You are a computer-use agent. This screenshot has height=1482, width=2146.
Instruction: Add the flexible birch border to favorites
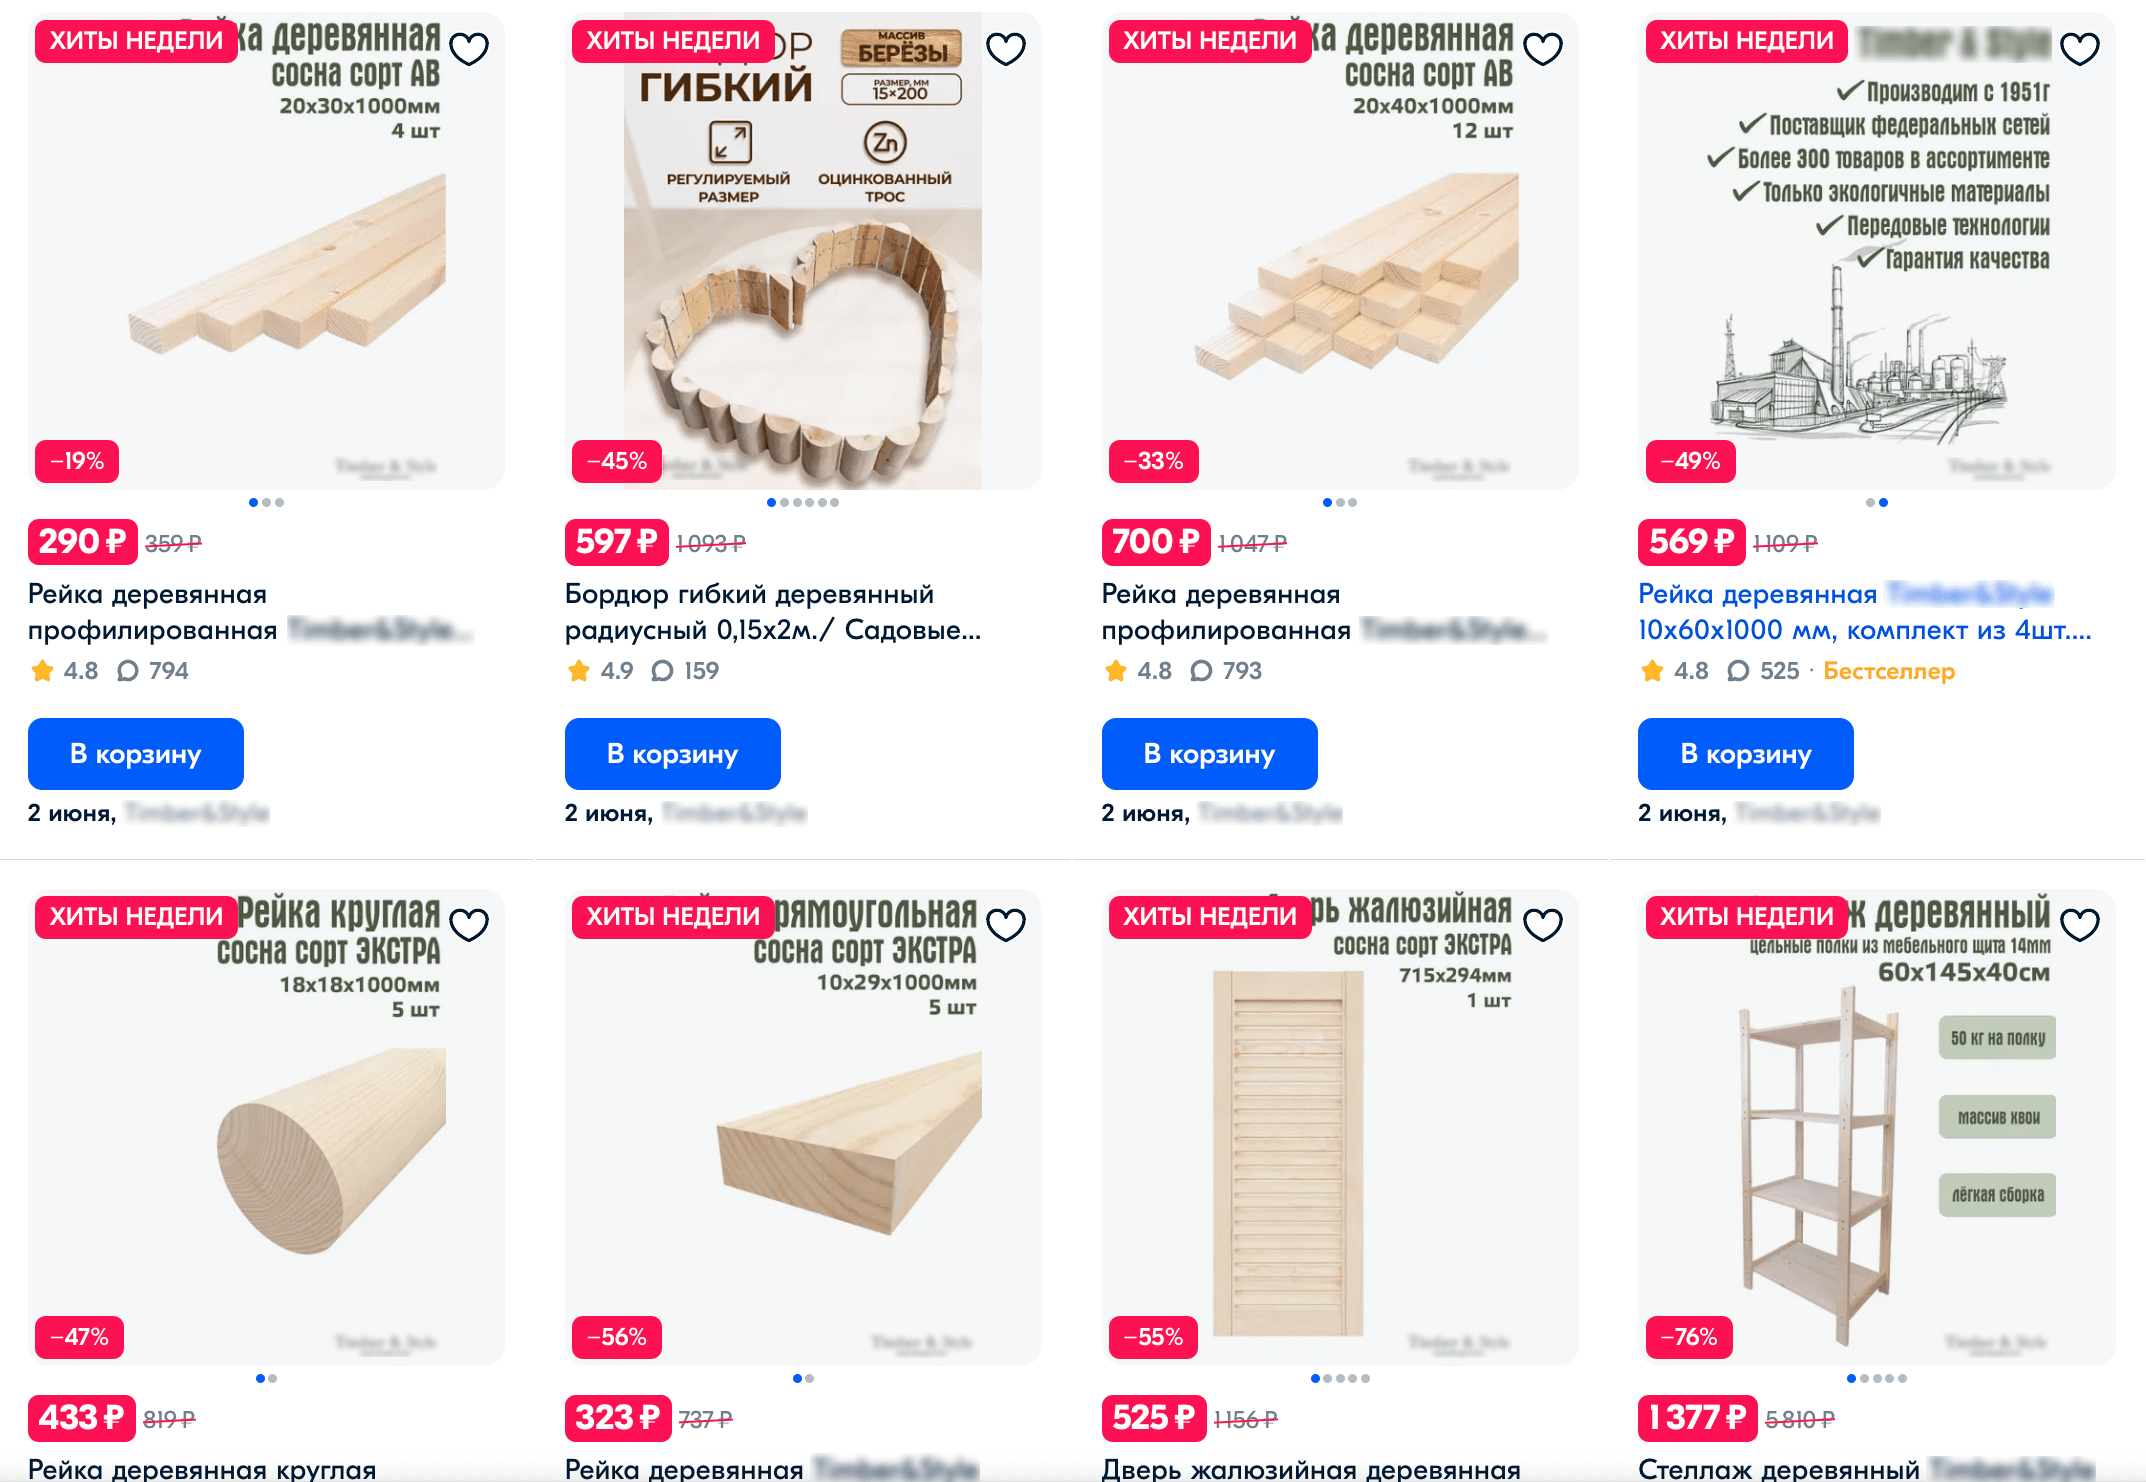pos(1006,48)
